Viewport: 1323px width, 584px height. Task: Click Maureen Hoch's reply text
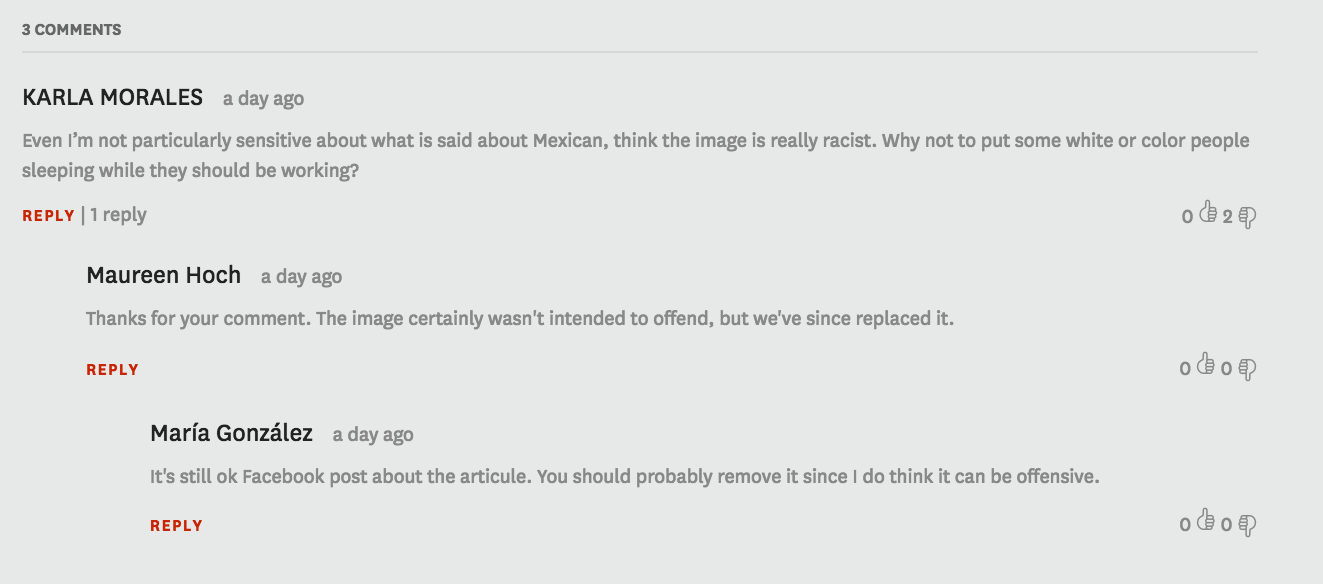point(520,319)
